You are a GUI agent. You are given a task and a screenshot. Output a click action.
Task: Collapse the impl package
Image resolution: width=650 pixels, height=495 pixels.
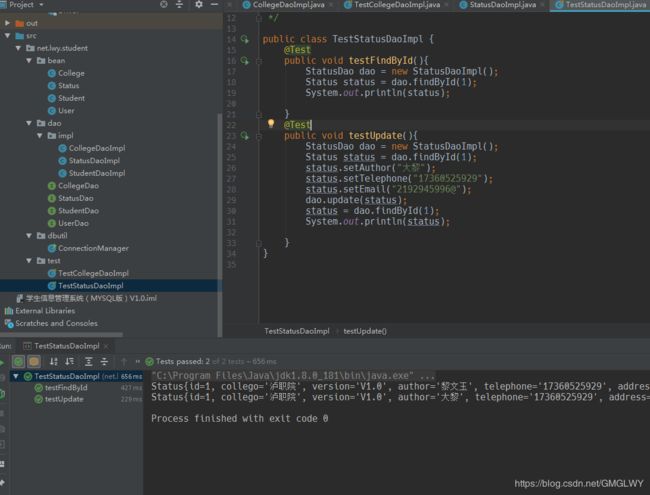(x=40, y=136)
